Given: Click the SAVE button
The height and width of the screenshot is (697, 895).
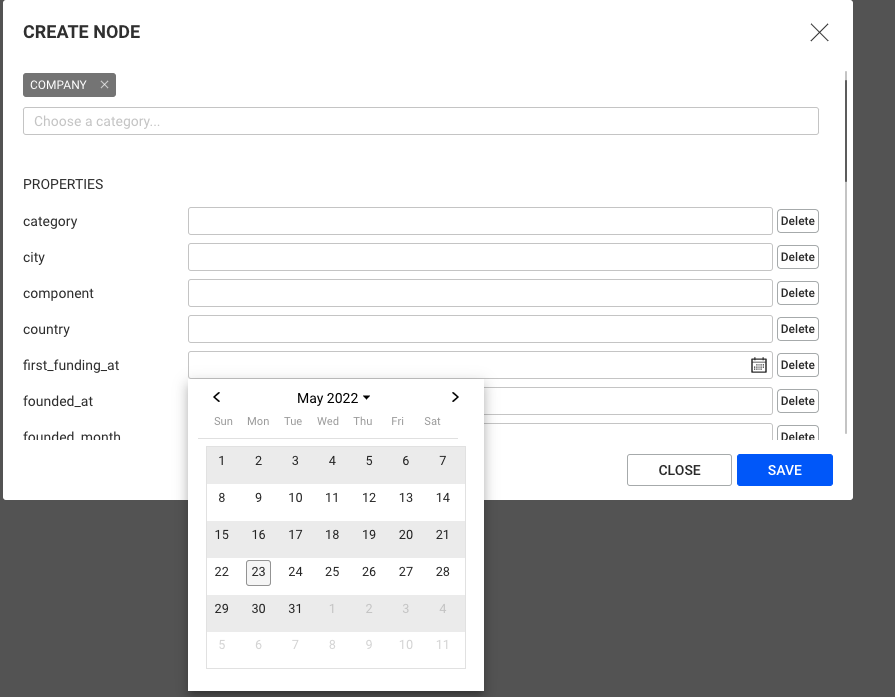Looking at the screenshot, I should (x=784, y=470).
